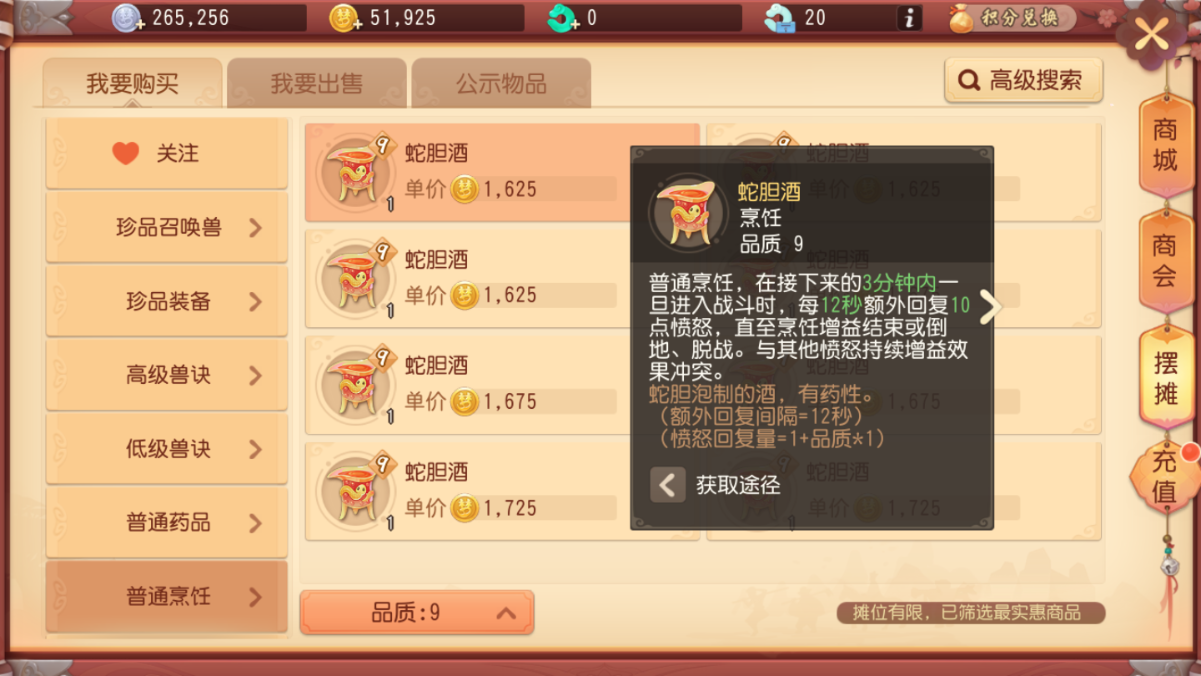Switch to the 公示物品 tab
The image size is (1201, 676).
pos(501,83)
